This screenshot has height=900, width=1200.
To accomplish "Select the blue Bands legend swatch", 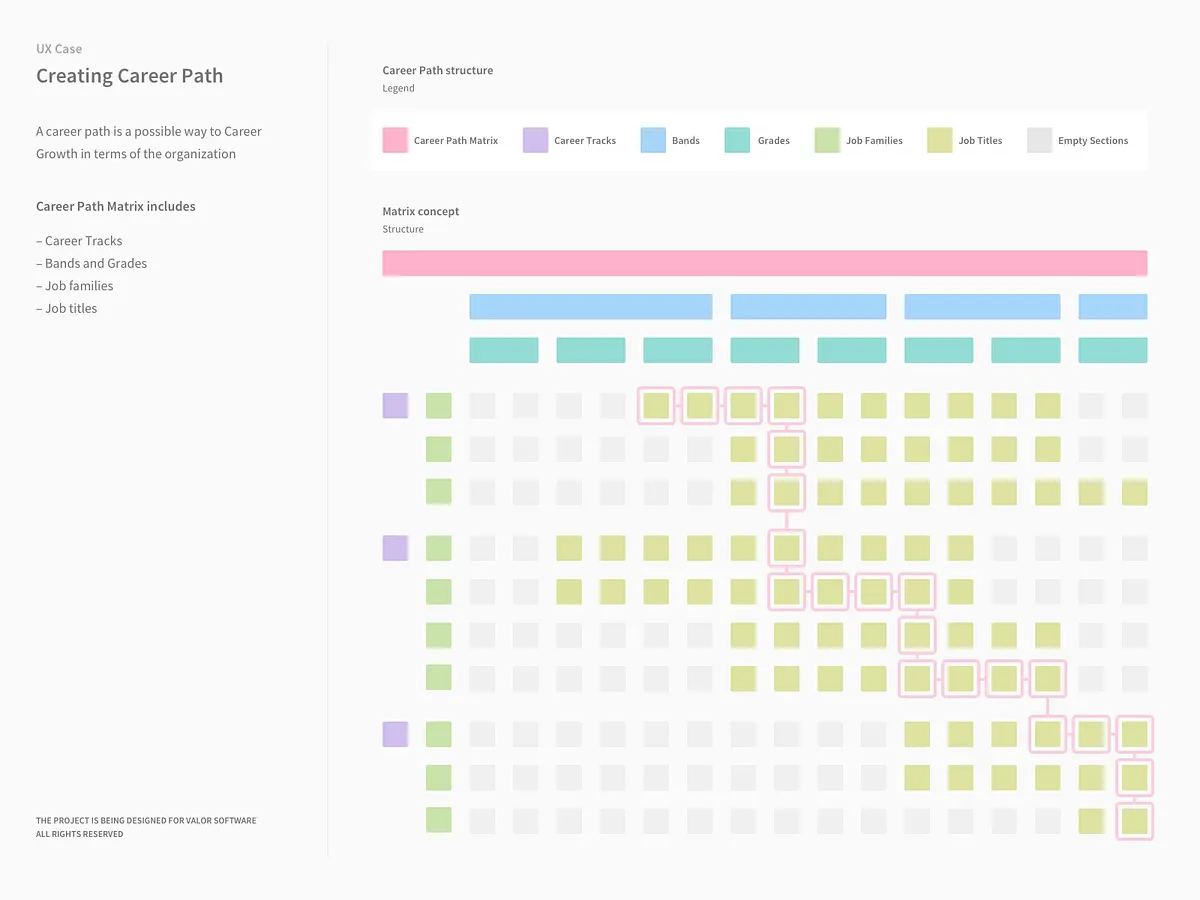I will pos(653,140).
